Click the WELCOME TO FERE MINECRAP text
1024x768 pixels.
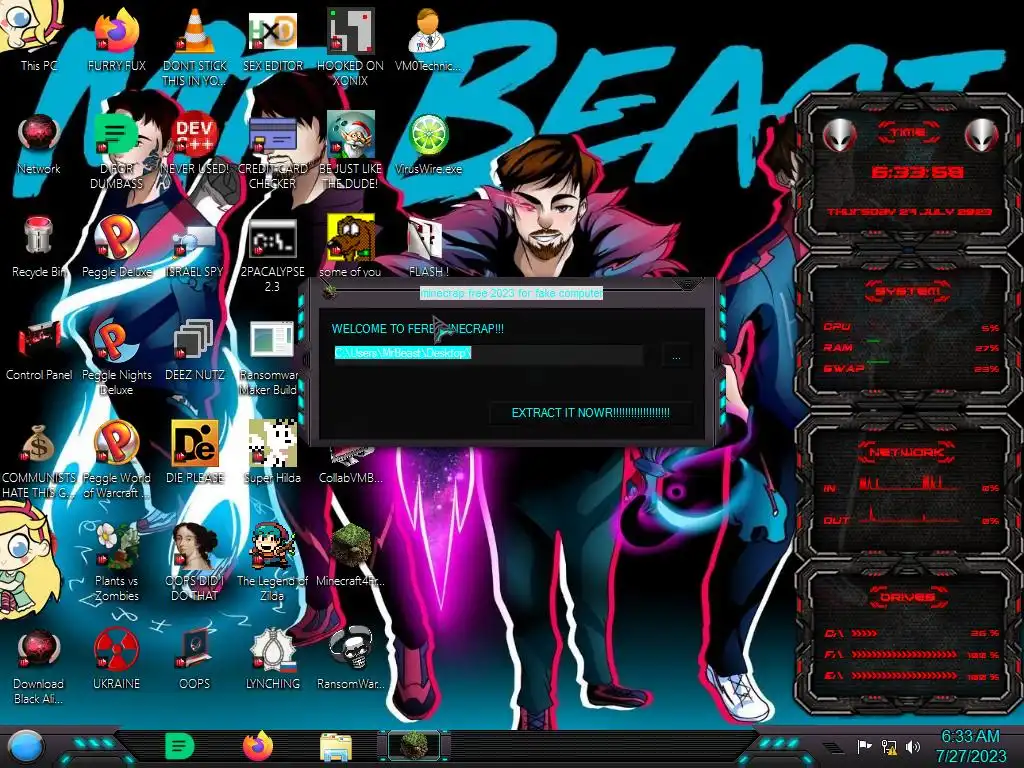(x=418, y=328)
